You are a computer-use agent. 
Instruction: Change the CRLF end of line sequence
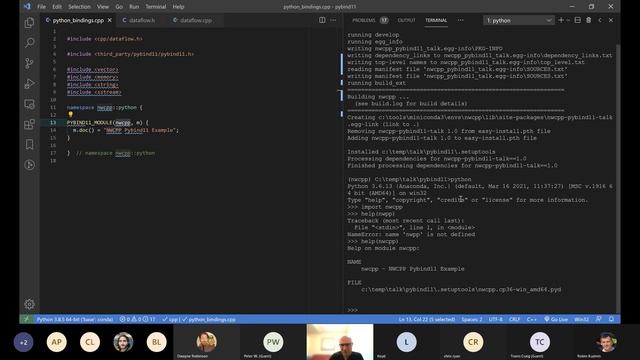click(514, 319)
